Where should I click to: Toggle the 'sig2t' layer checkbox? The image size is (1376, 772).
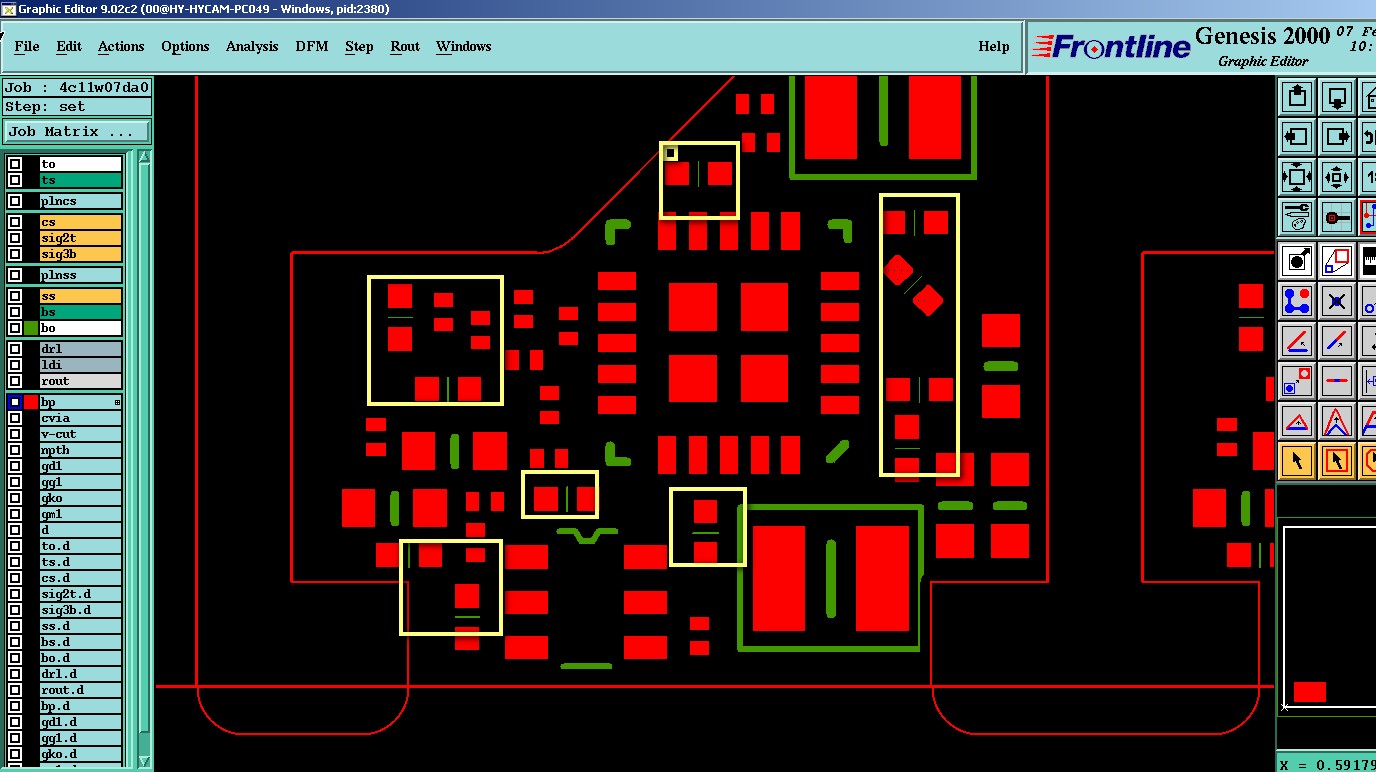tap(15, 238)
